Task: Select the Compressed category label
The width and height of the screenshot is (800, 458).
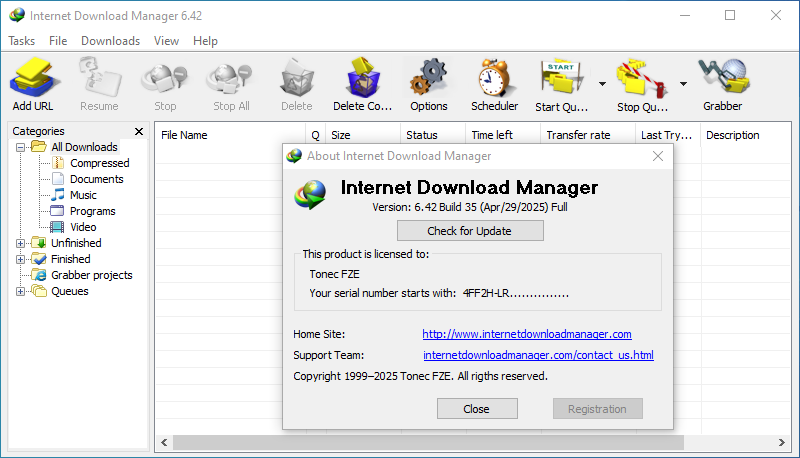Action: point(99,163)
